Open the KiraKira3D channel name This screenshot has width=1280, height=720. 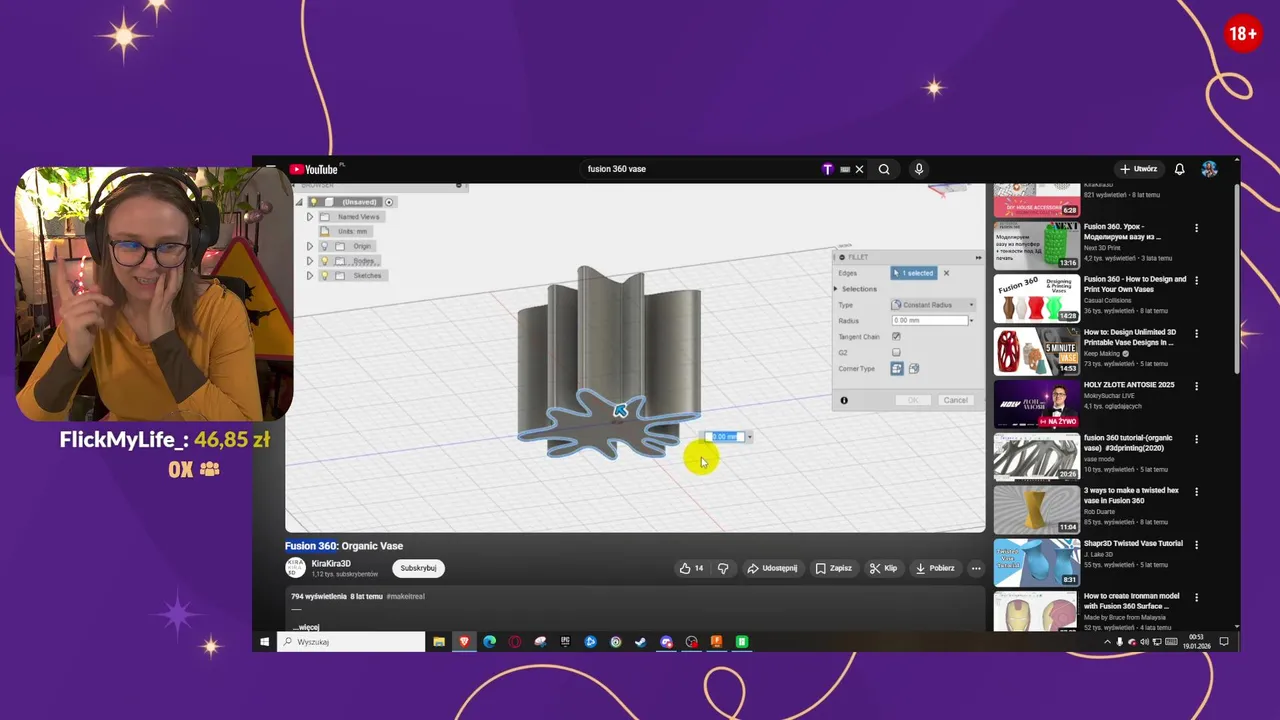(331, 563)
